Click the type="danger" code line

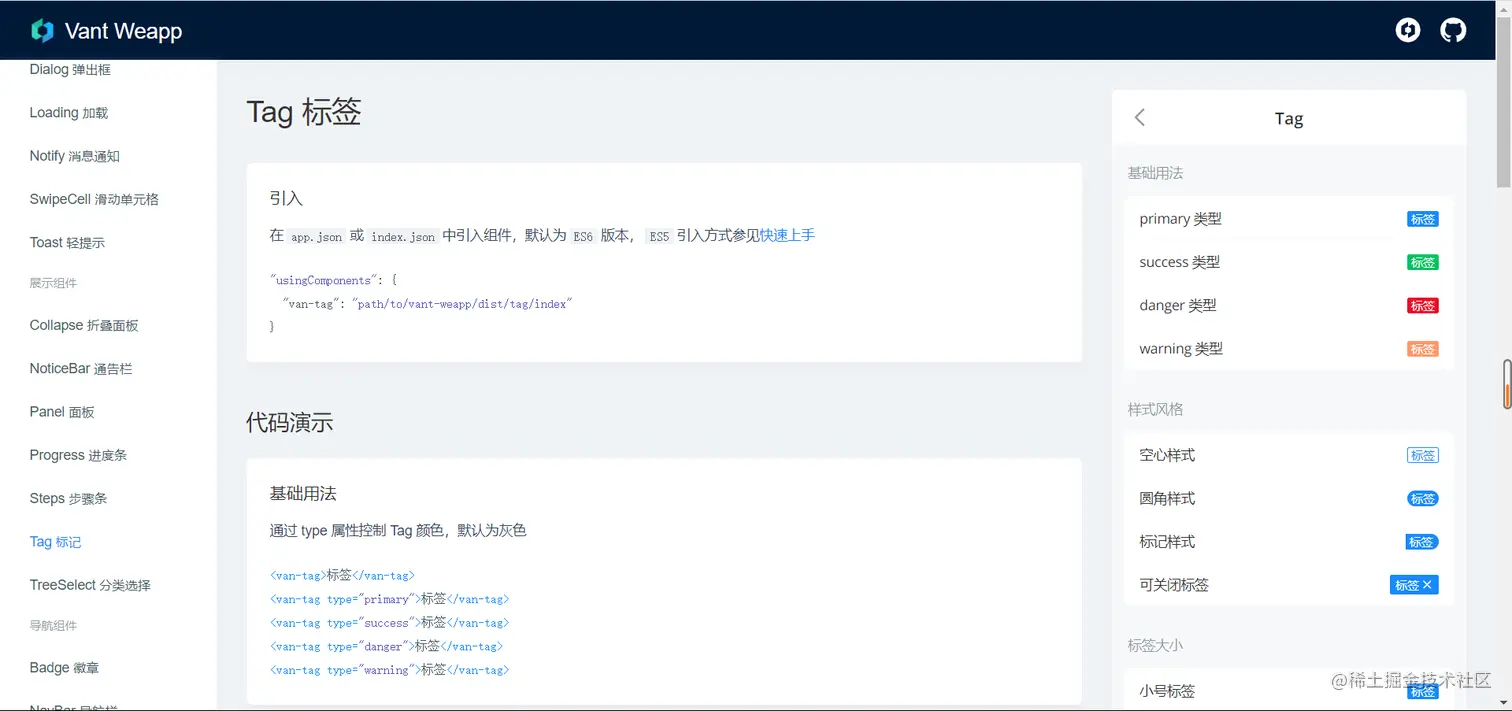[x=386, y=646]
